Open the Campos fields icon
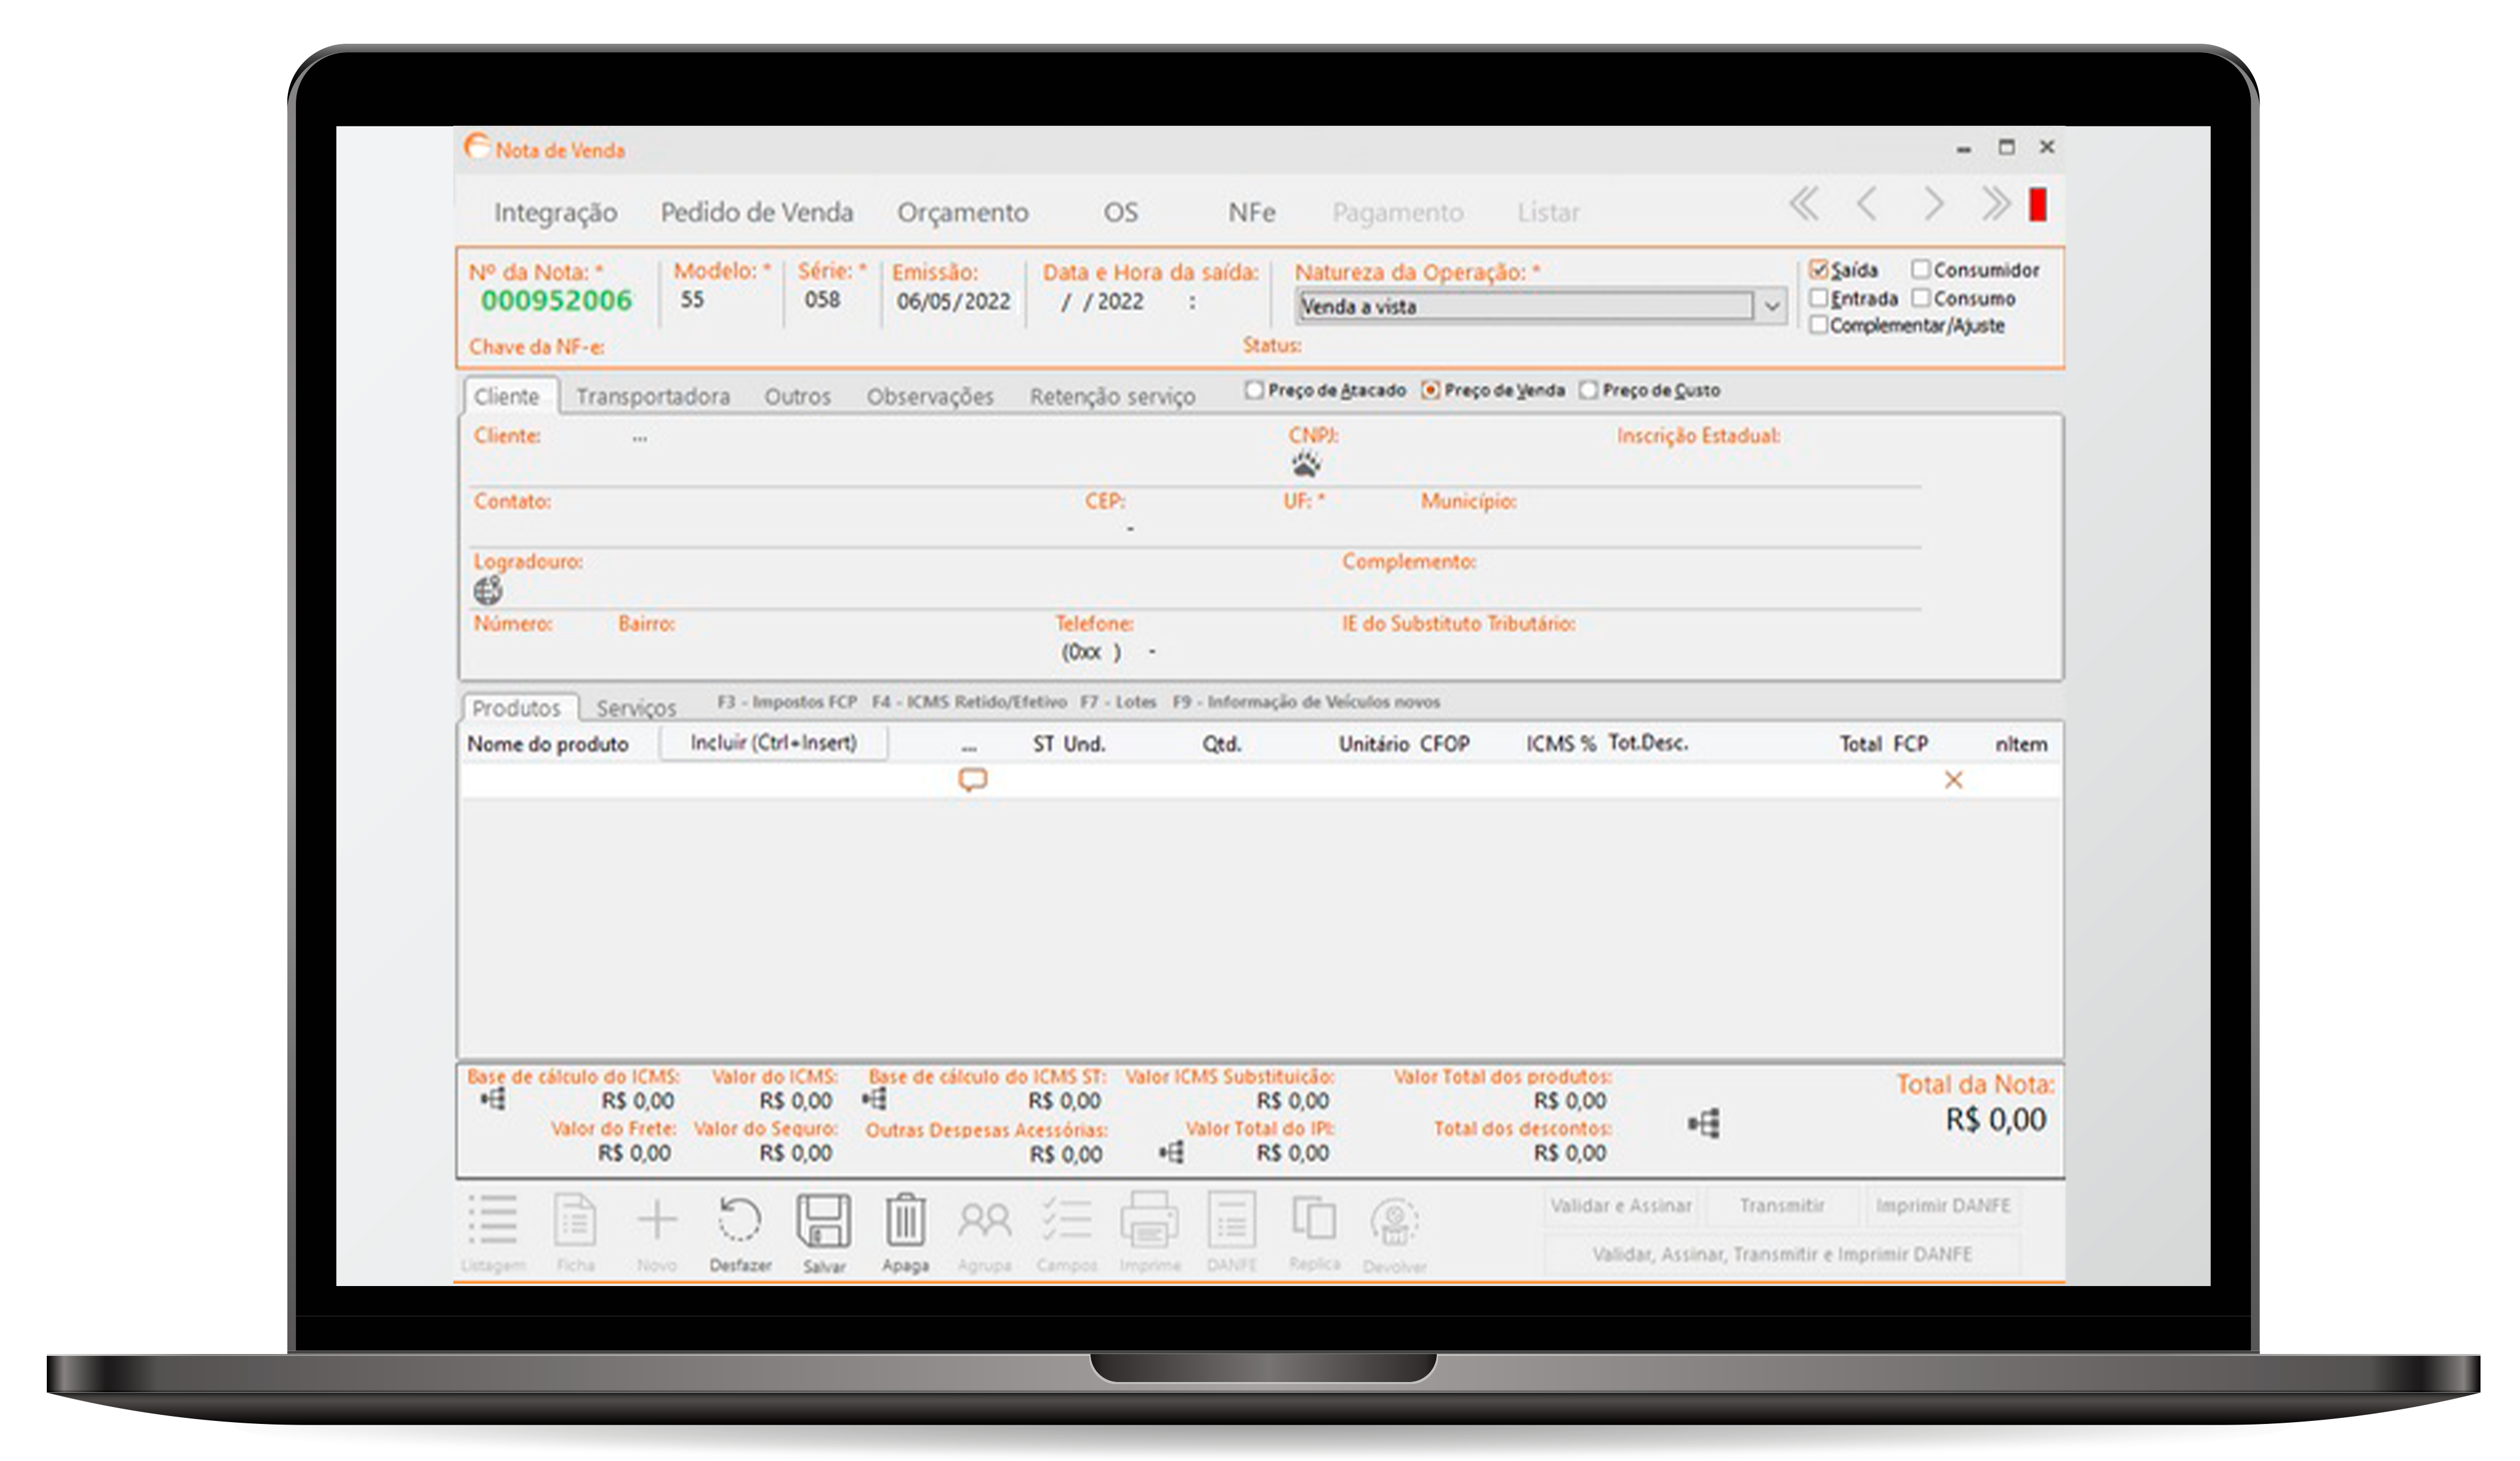Image resolution: width=2520 pixels, height=1461 pixels. click(1067, 1220)
